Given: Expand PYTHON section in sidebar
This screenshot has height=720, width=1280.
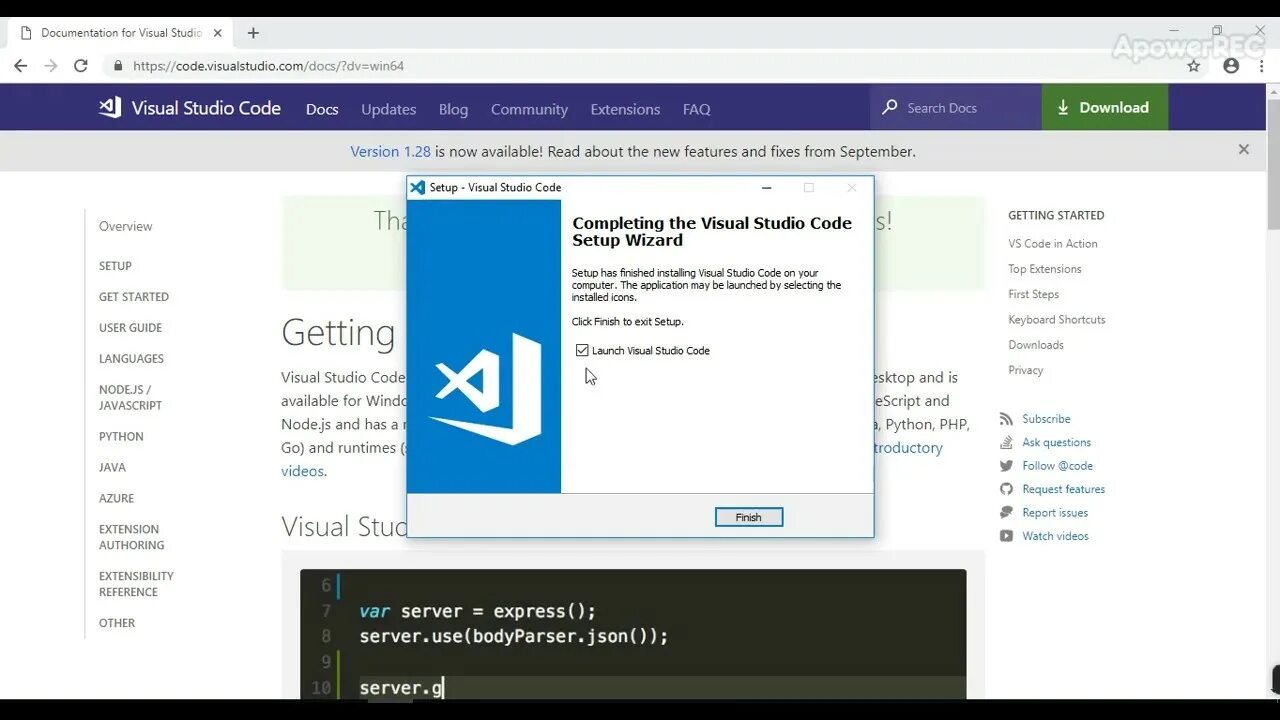Looking at the screenshot, I should click(x=121, y=437).
